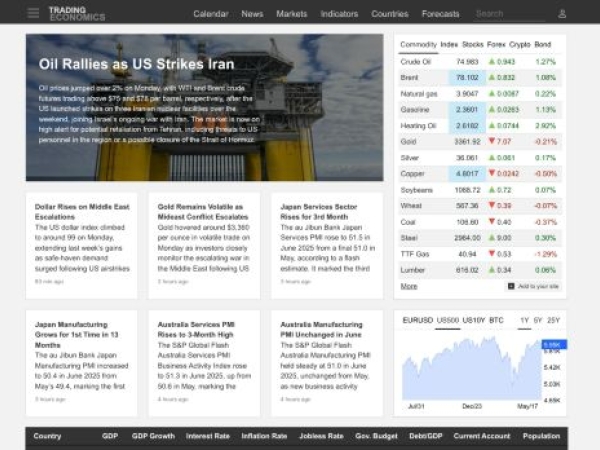Click the Inflation Rate column header
600x450 pixels.
264,436
